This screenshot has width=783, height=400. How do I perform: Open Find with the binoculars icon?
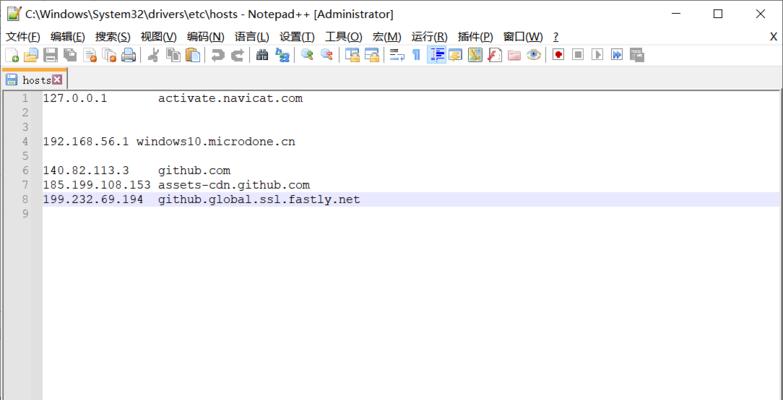[x=262, y=55]
